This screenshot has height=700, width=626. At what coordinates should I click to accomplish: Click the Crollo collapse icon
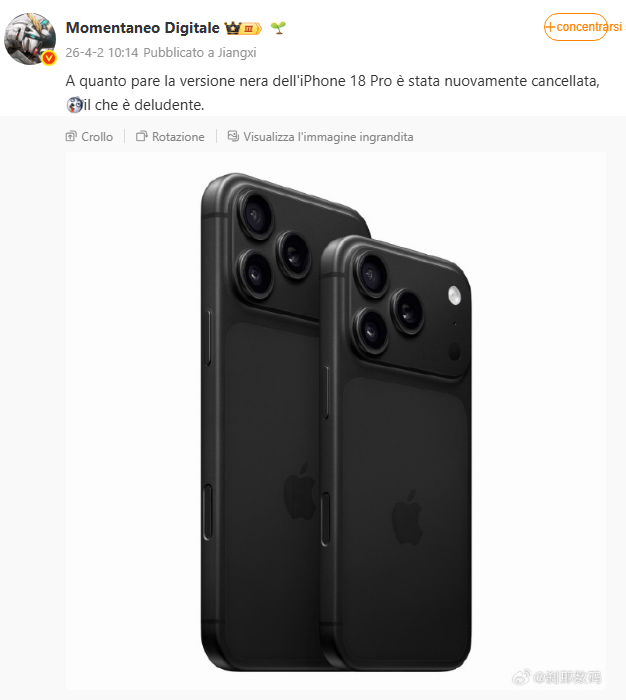point(71,136)
